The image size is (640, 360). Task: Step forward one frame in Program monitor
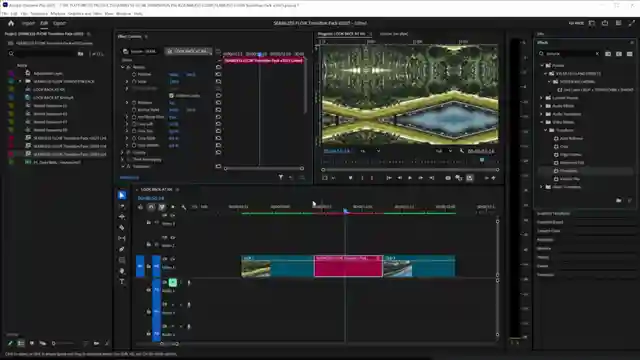(420, 178)
